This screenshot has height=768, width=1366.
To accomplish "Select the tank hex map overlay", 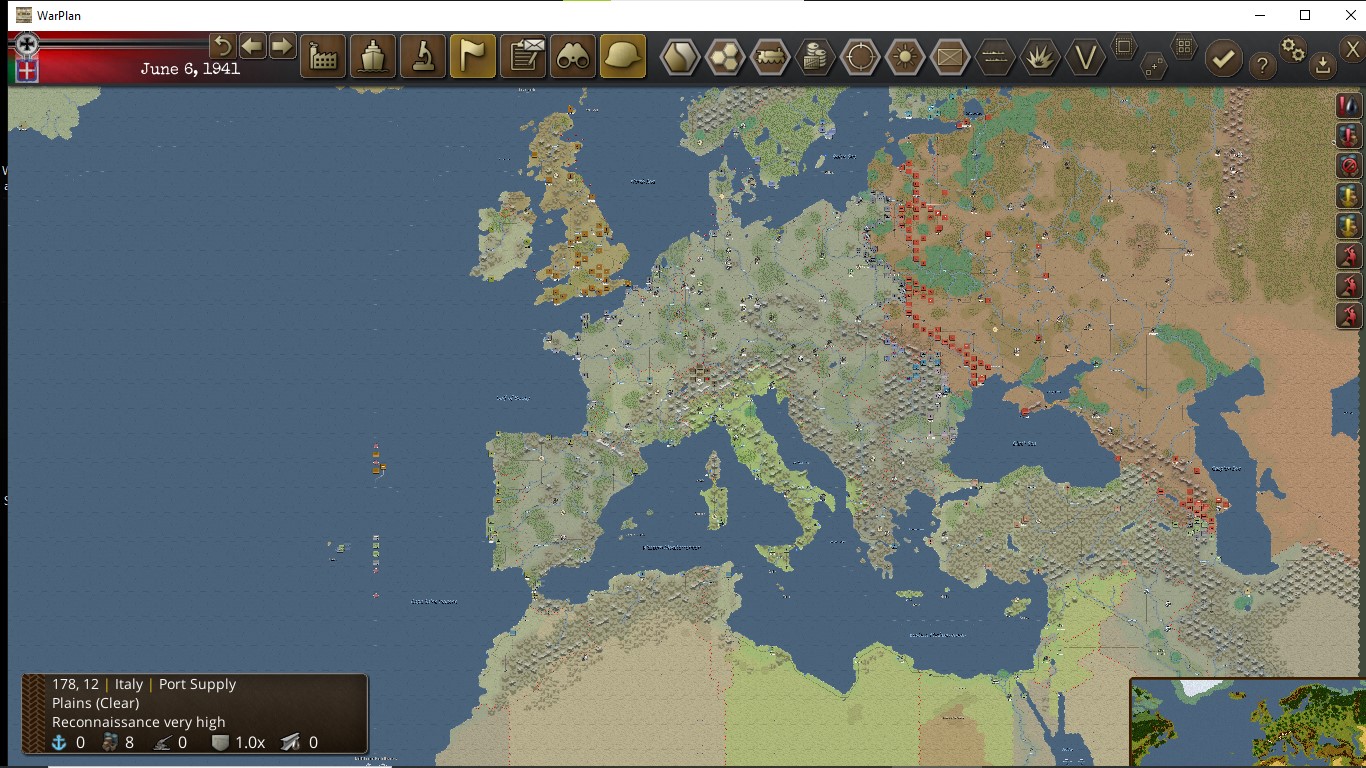I will pyautogui.click(x=770, y=57).
